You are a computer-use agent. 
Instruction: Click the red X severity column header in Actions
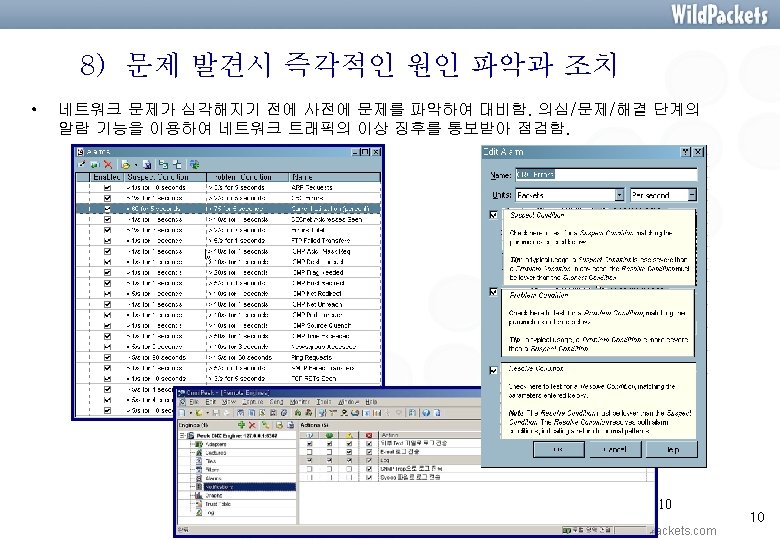(x=369, y=435)
